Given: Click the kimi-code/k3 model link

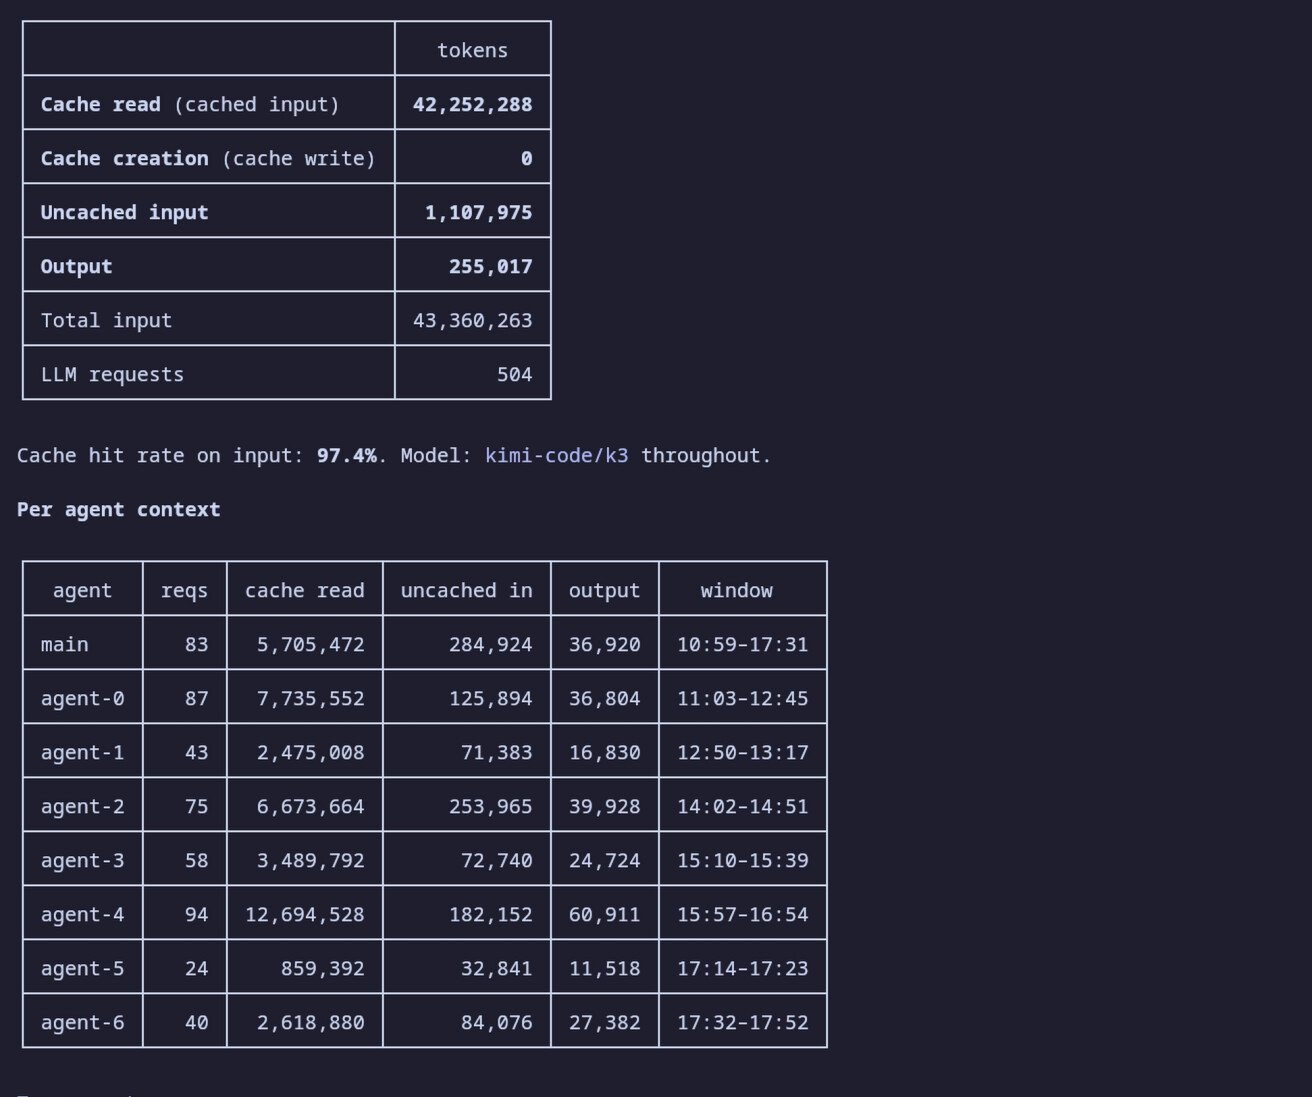Looking at the screenshot, I should pos(557,456).
